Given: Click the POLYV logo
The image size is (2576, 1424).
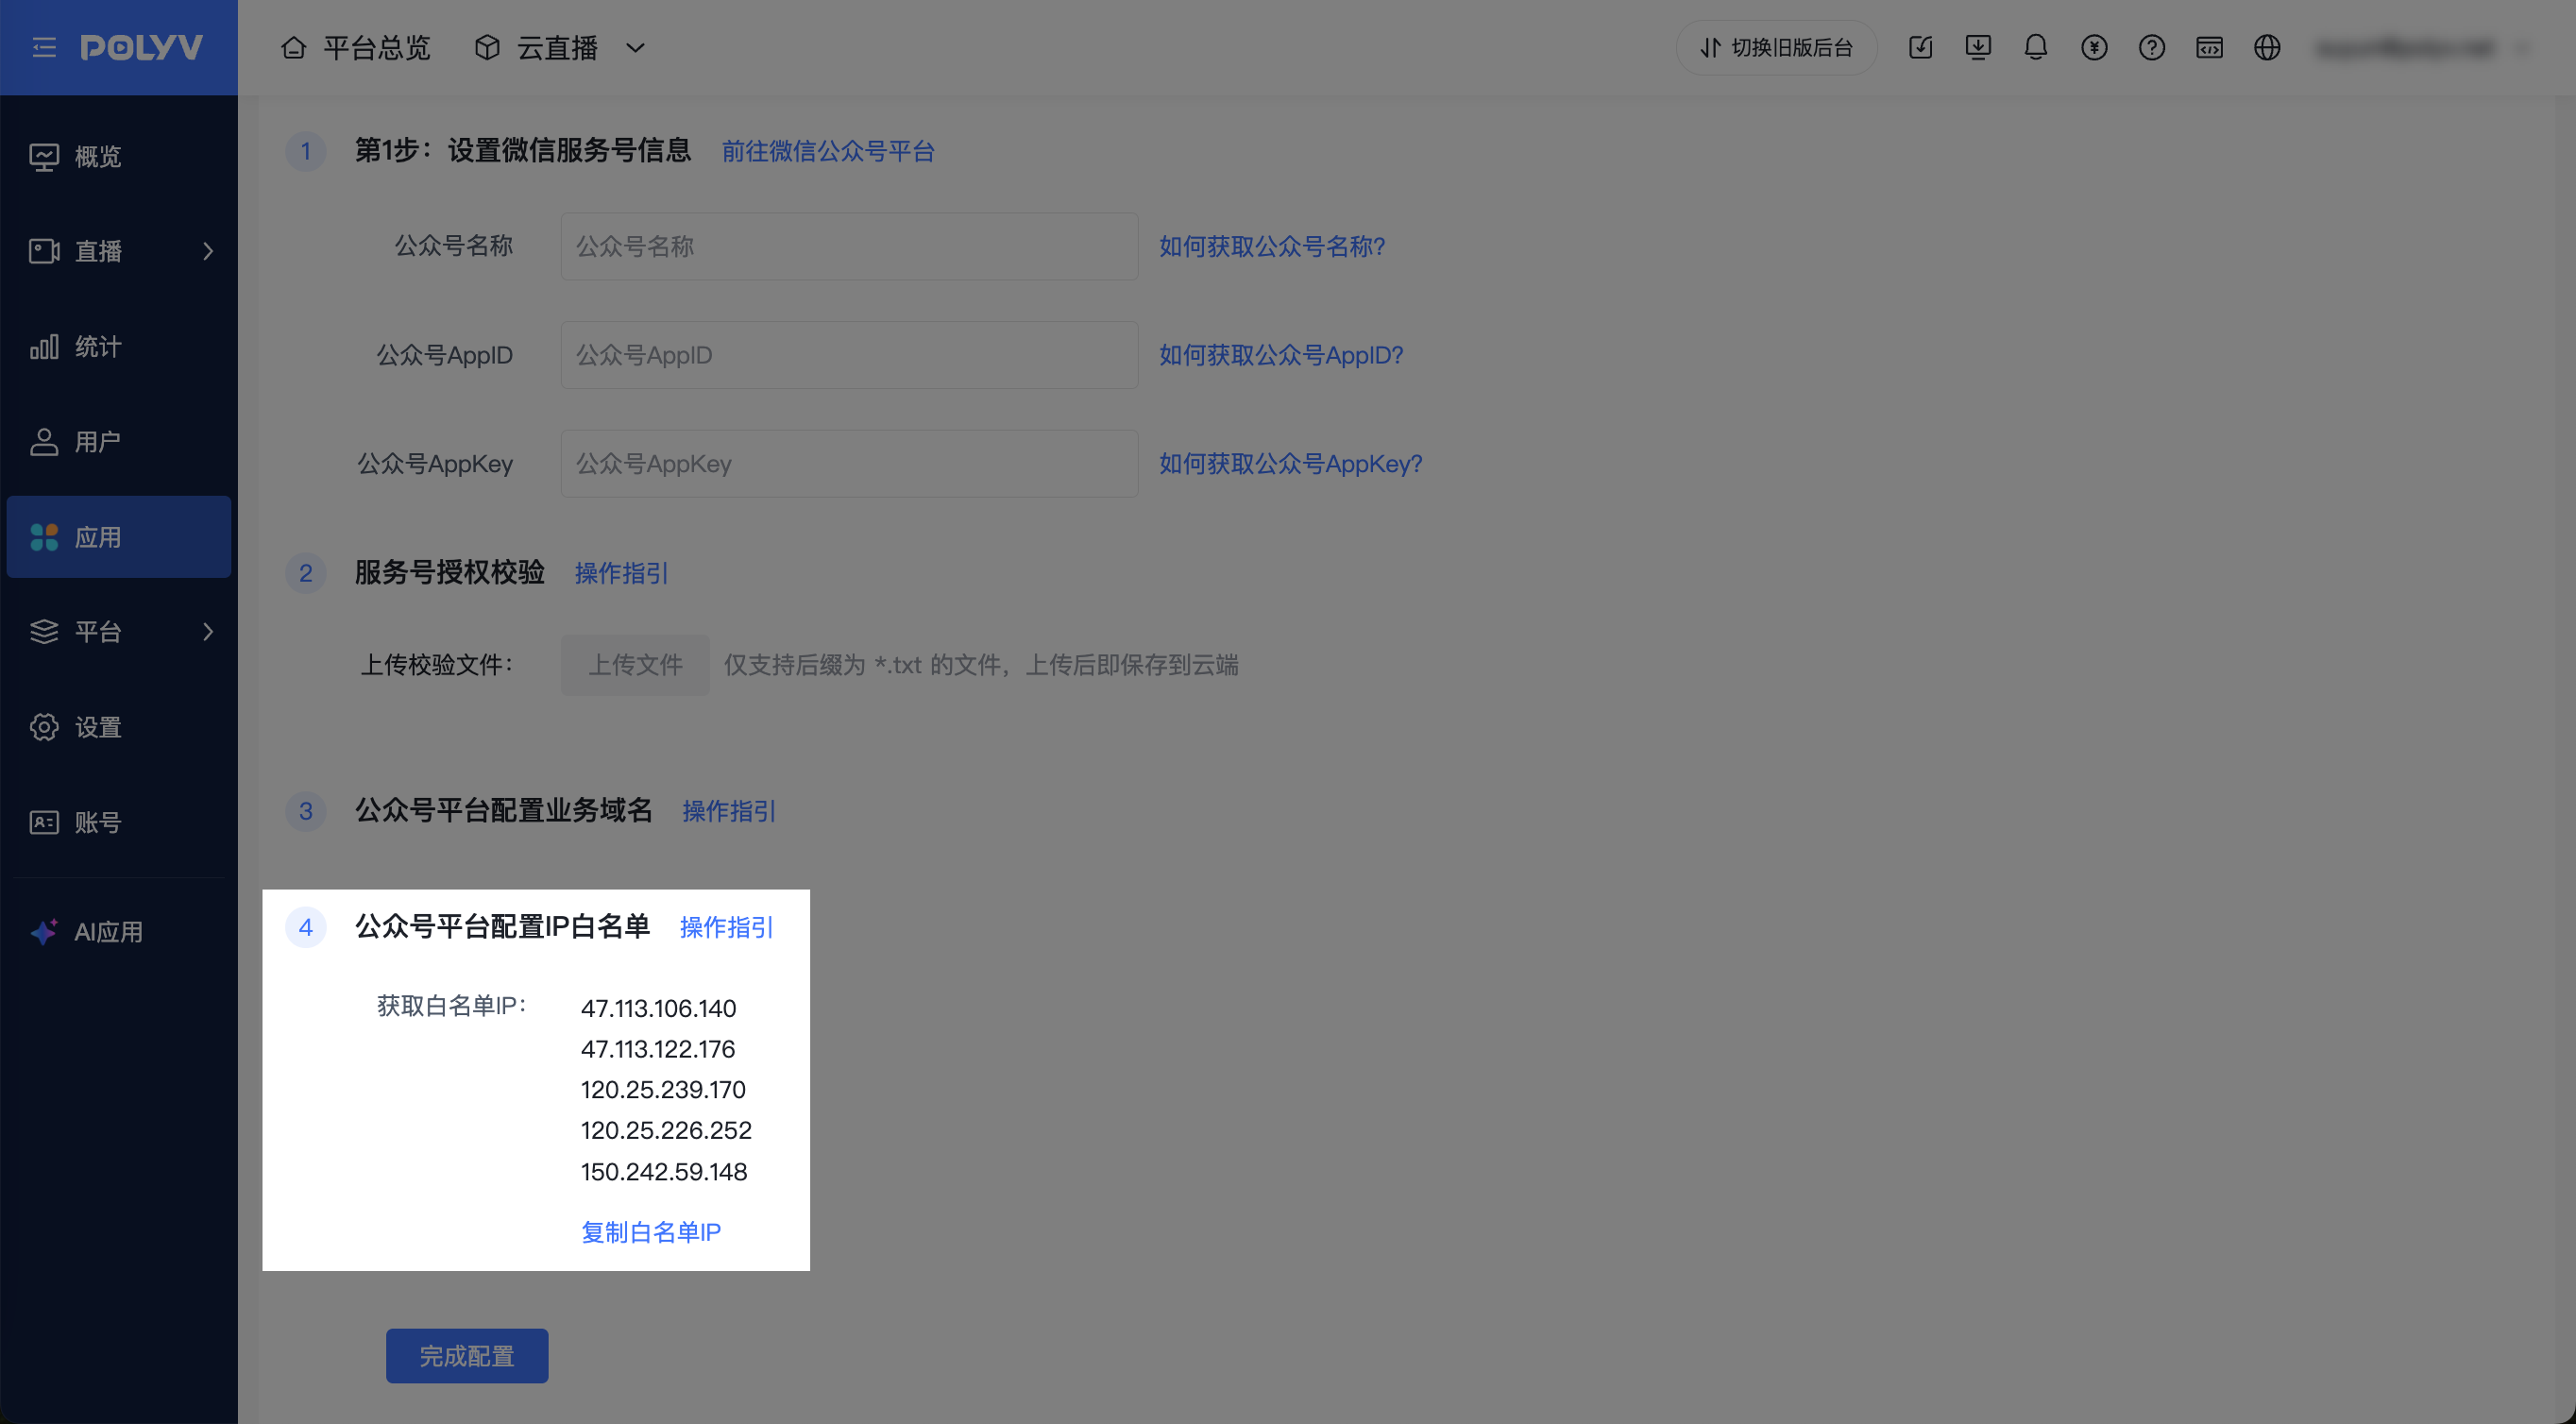Looking at the screenshot, I should (142, 47).
